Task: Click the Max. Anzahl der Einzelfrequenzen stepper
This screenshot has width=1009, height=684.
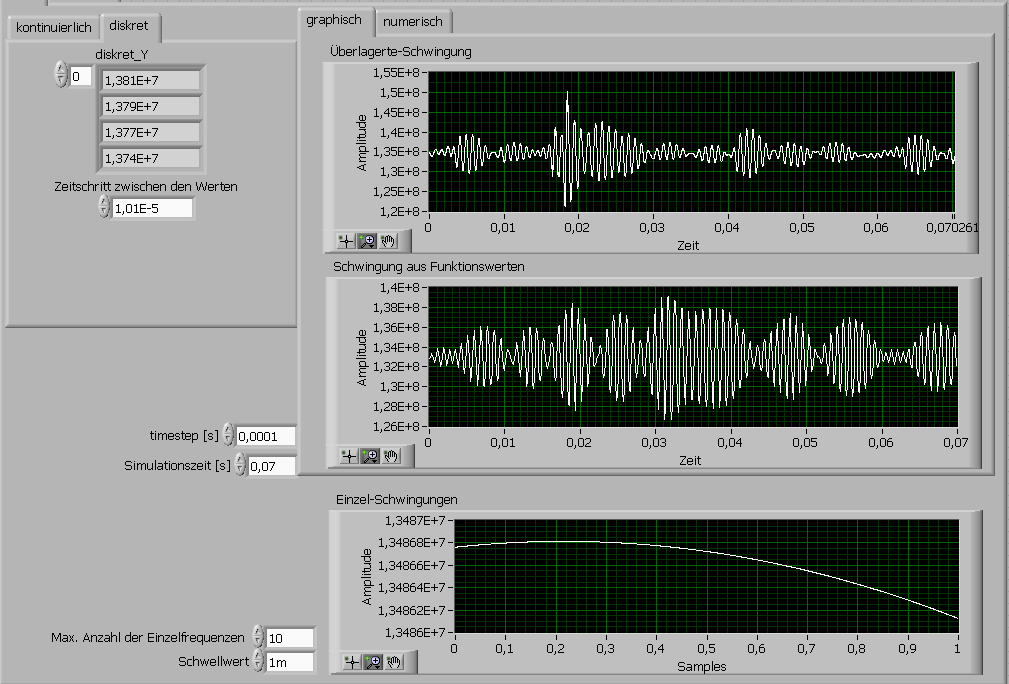Action: (258, 636)
